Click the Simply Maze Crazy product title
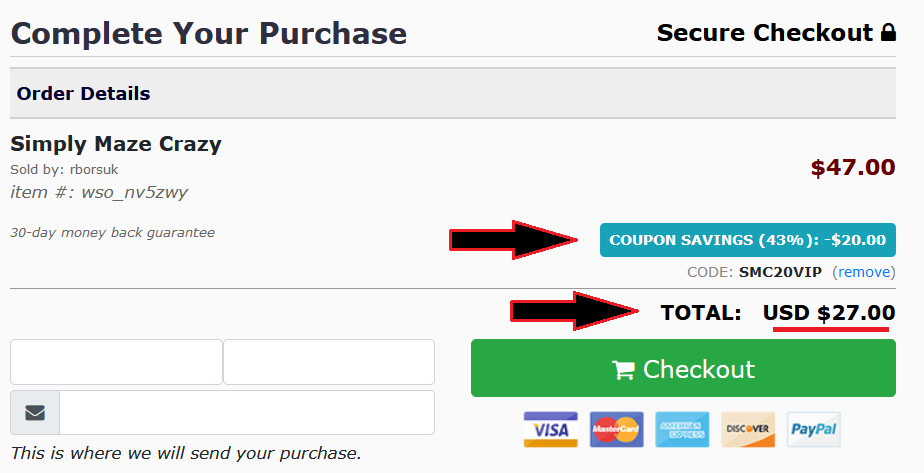Image resolution: width=924 pixels, height=473 pixels. pyautogui.click(x=116, y=144)
